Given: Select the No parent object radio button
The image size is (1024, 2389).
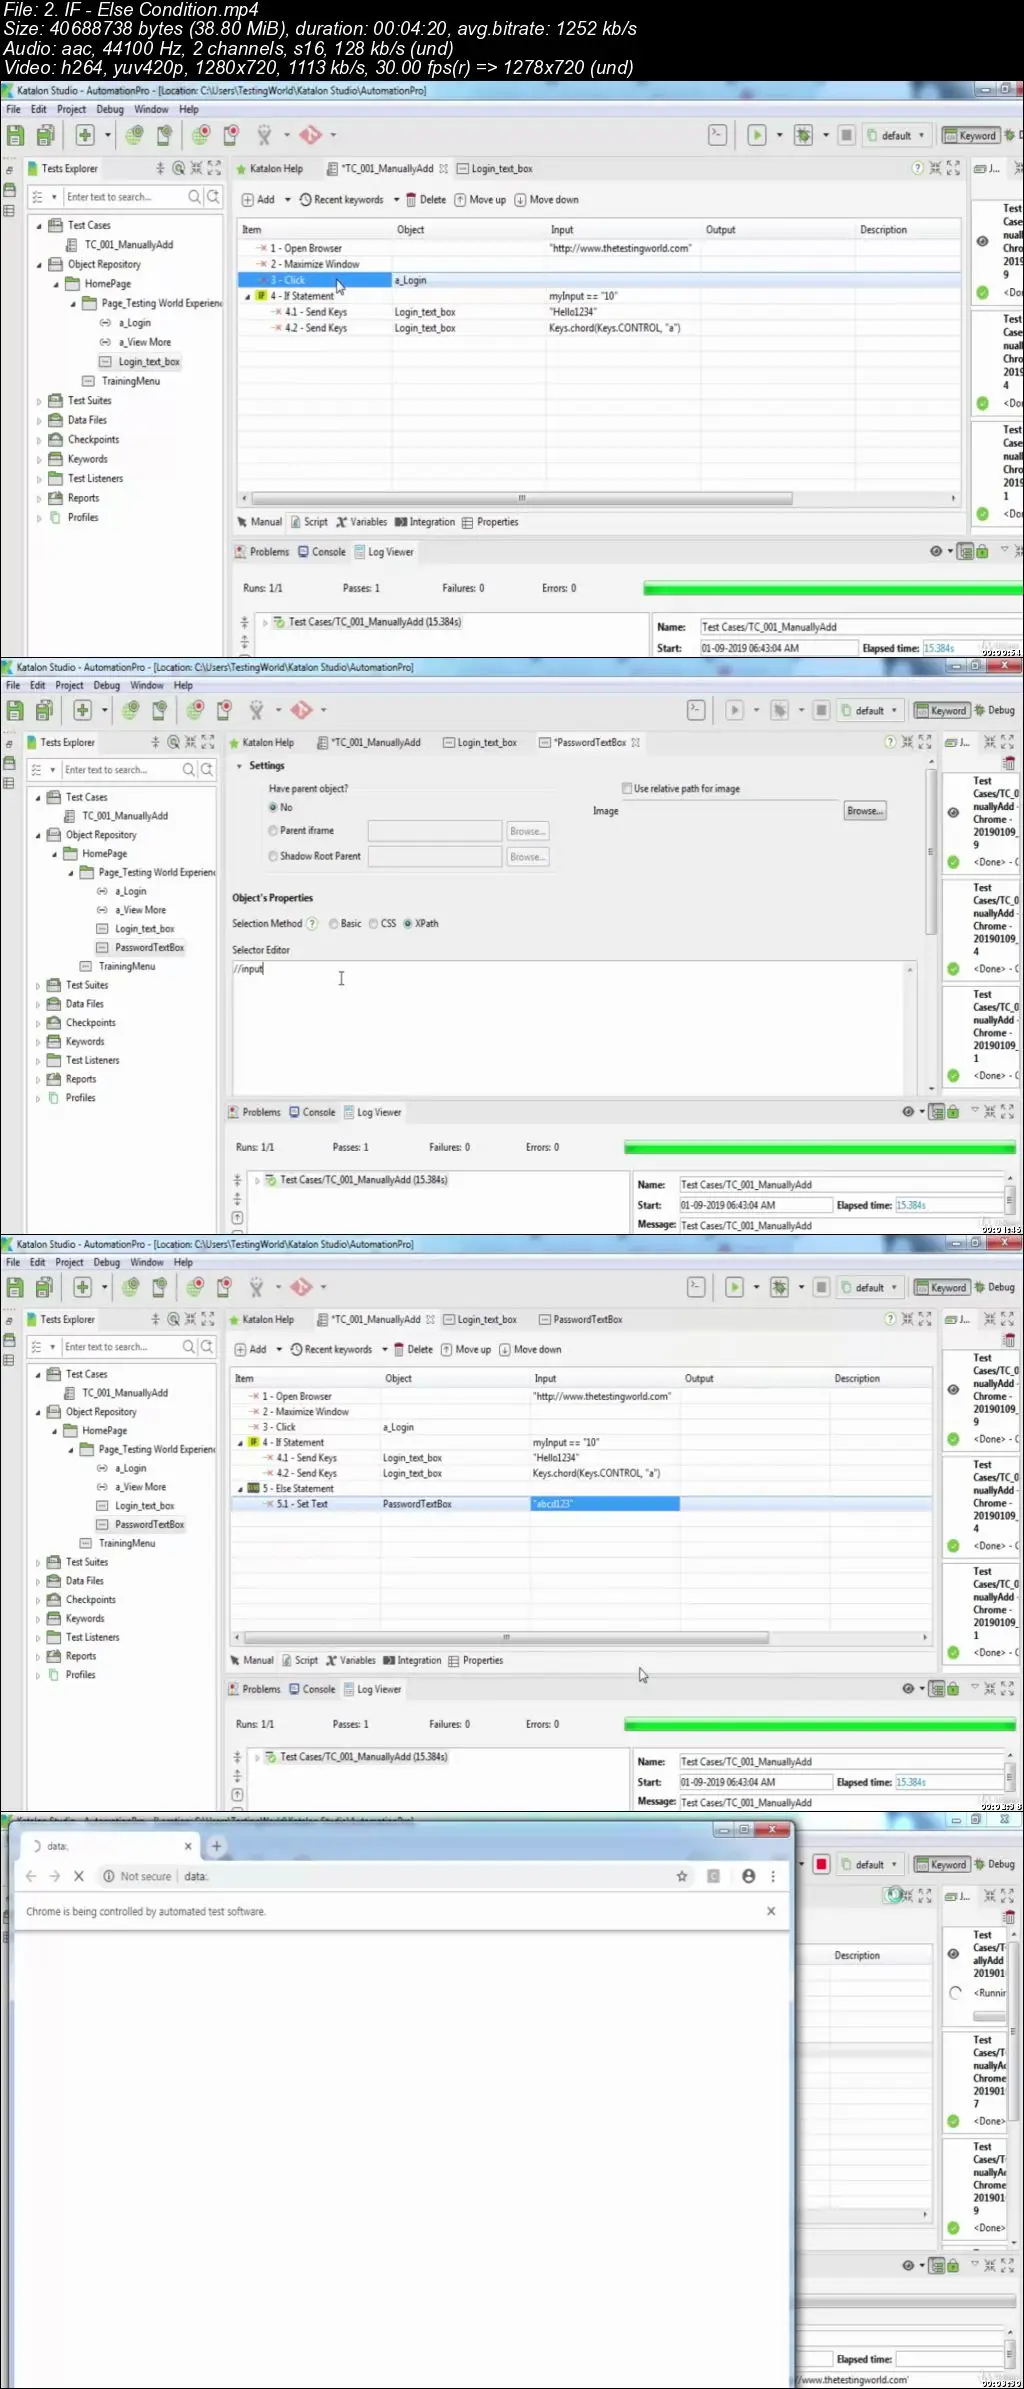Looking at the screenshot, I should 273,807.
